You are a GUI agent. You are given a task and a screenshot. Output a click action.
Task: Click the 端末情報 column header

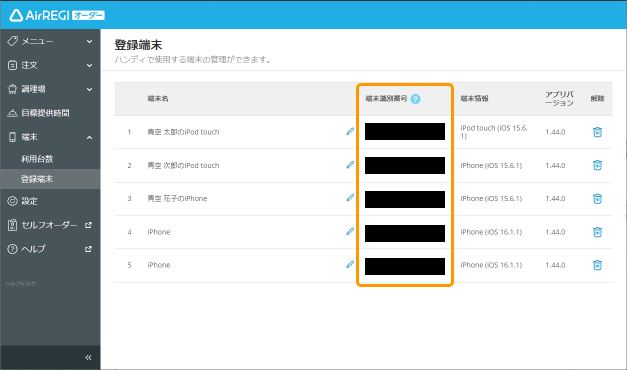pyautogui.click(x=474, y=99)
